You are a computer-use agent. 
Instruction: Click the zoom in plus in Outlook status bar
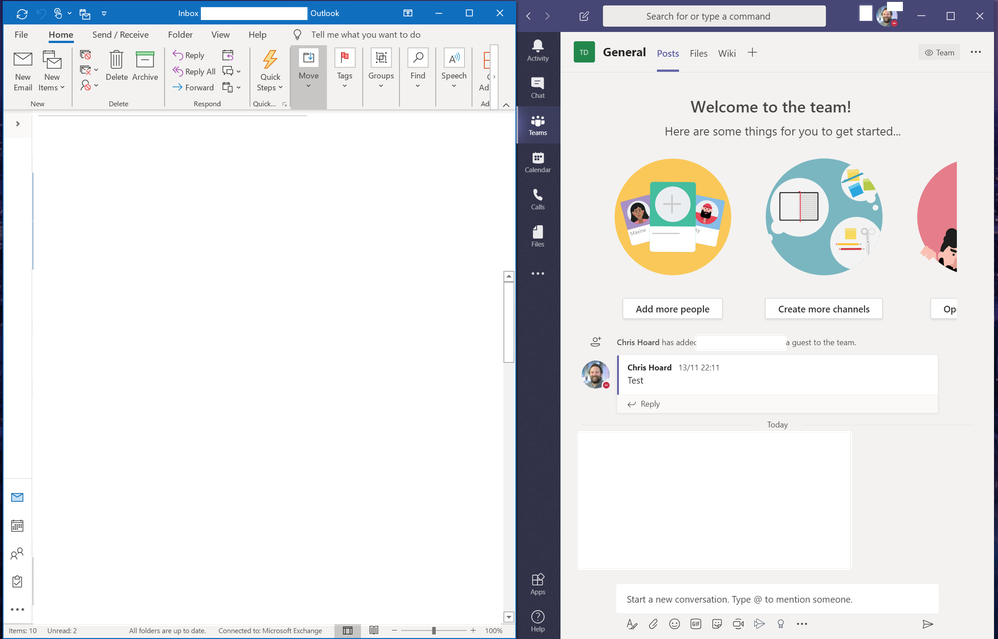(x=473, y=631)
